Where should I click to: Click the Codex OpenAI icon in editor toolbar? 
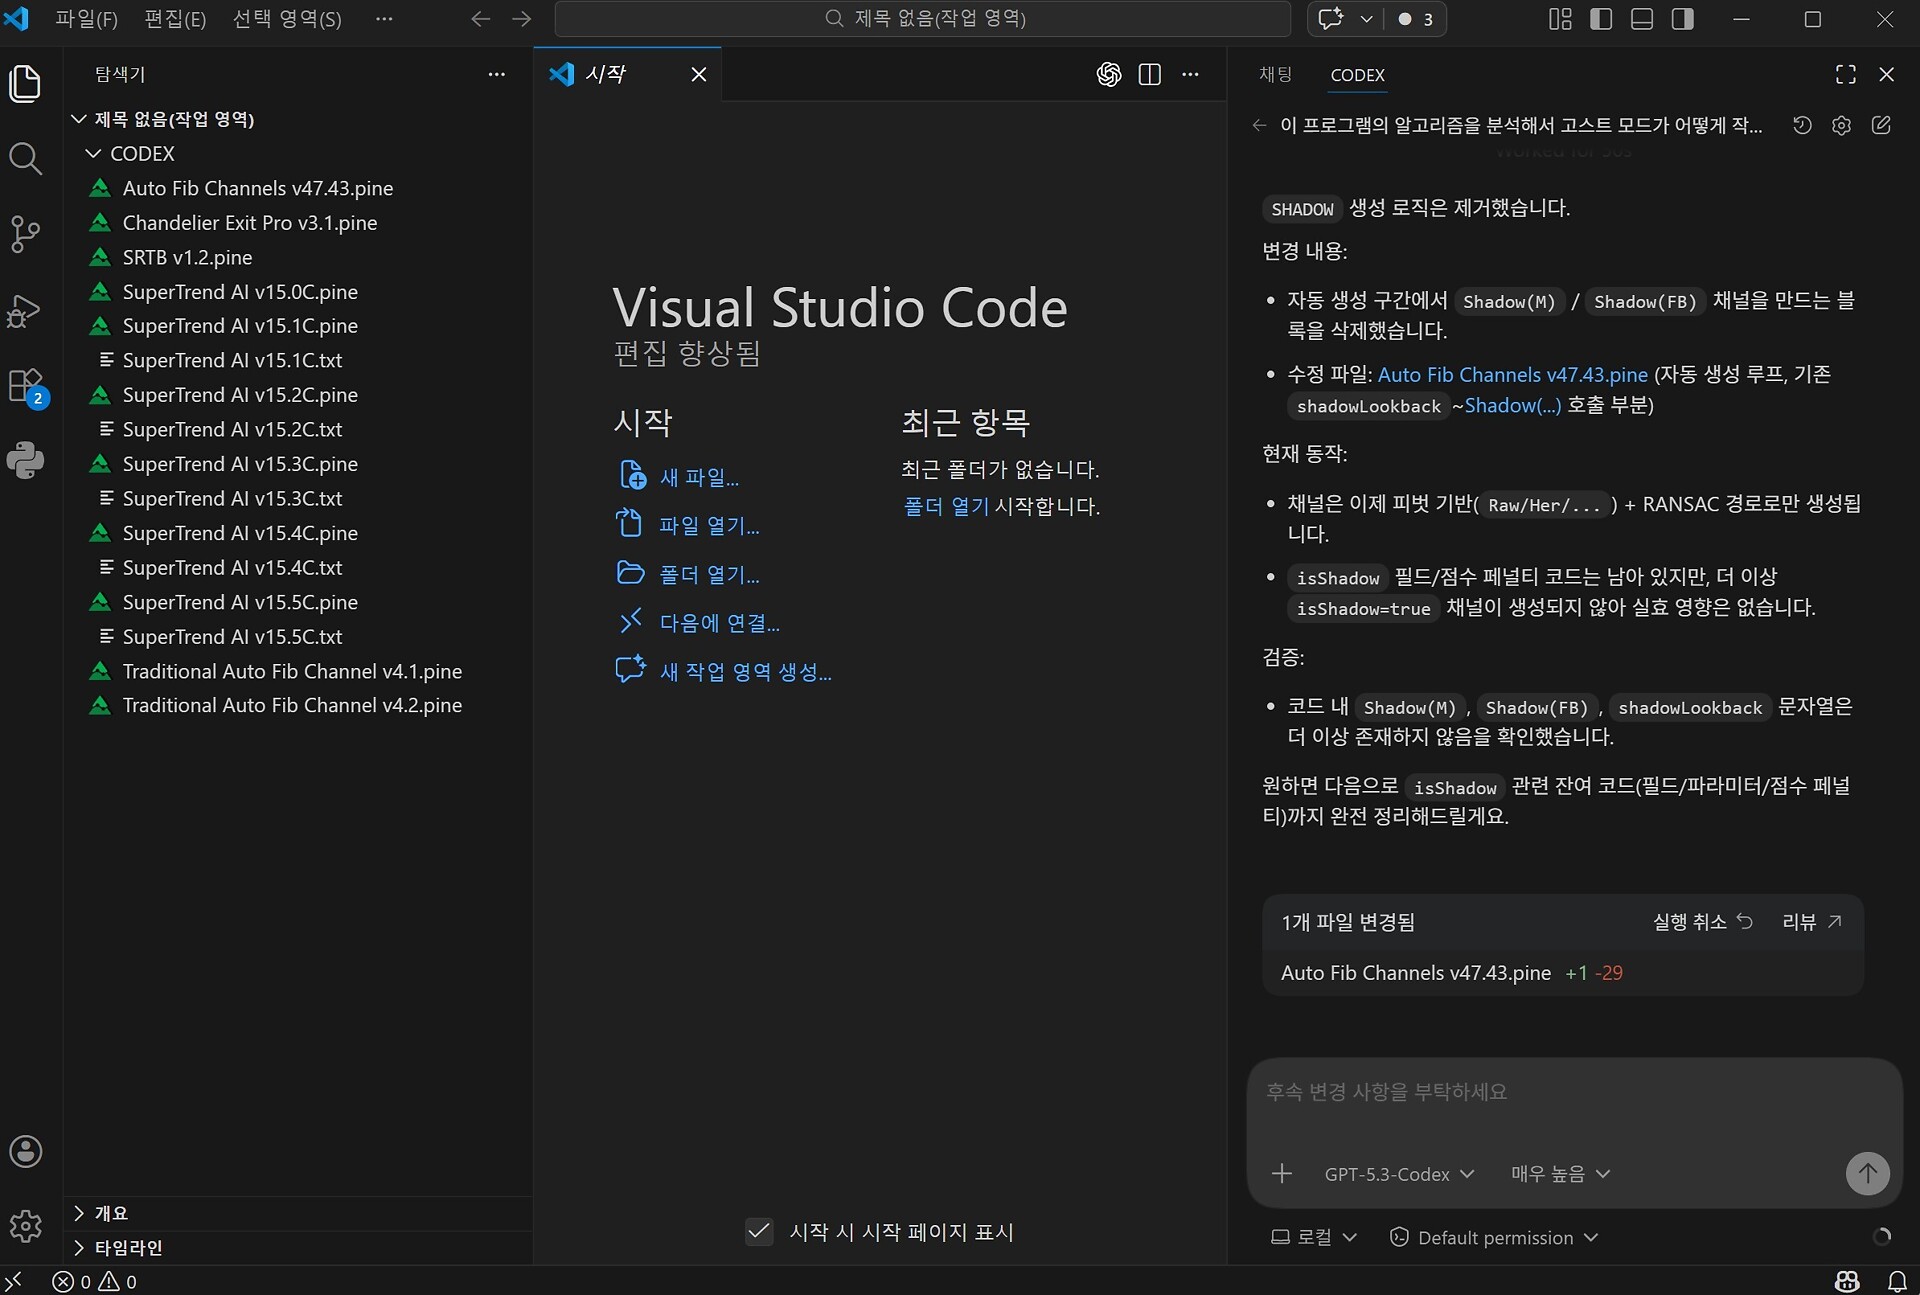[1108, 74]
